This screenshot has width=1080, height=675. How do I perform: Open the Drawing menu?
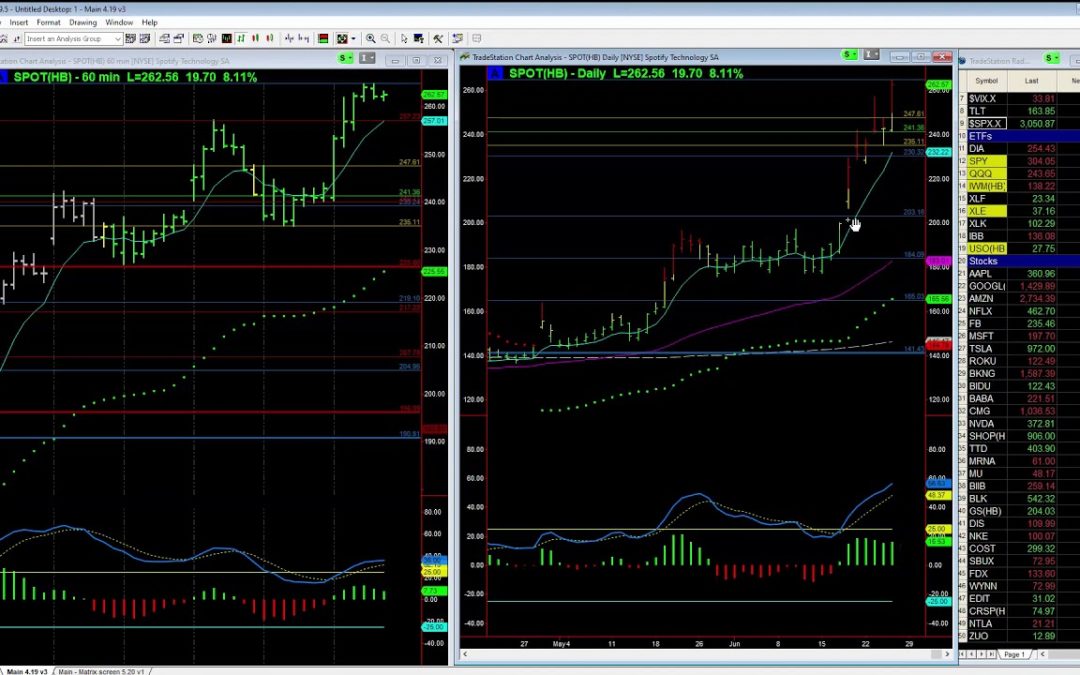pos(83,22)
